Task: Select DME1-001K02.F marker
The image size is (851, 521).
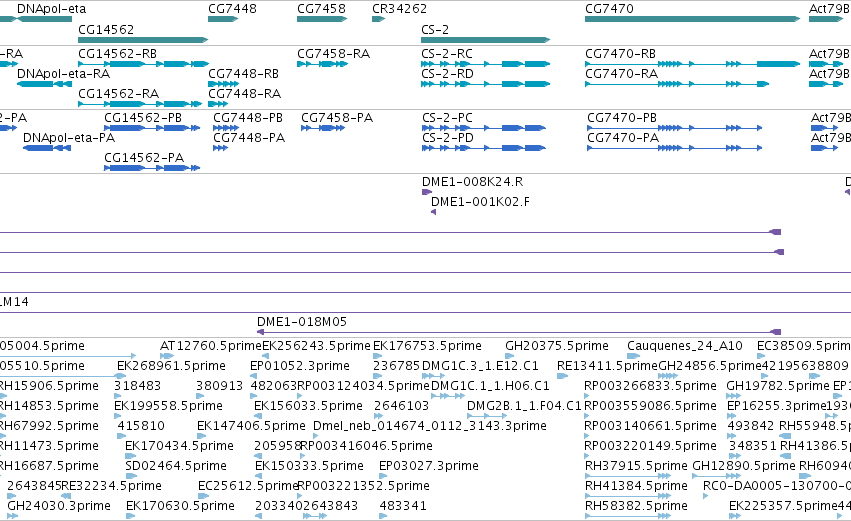Action: [433, 212]
